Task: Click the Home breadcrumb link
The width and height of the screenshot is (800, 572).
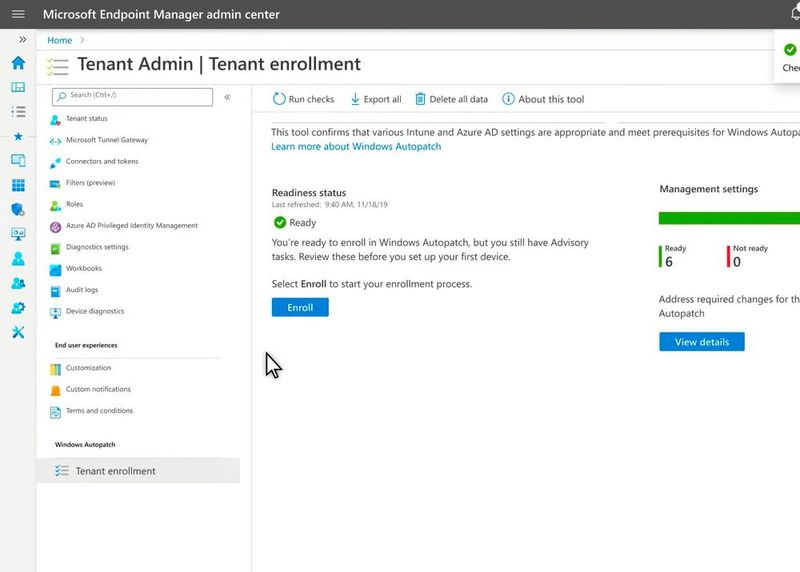Action: [60, 40]
